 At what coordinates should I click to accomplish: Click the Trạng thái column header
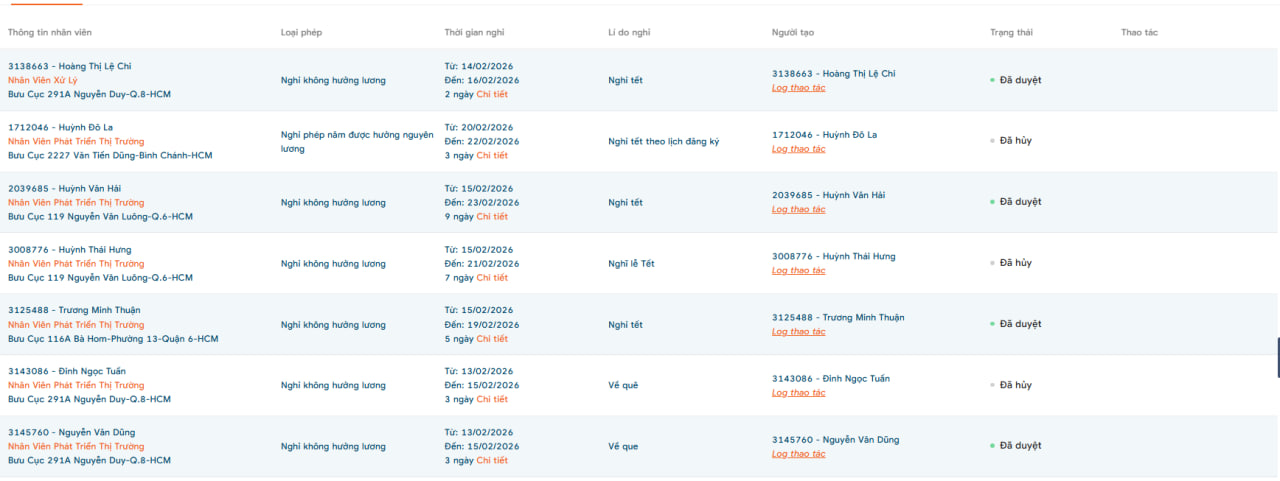point(1012,33)
